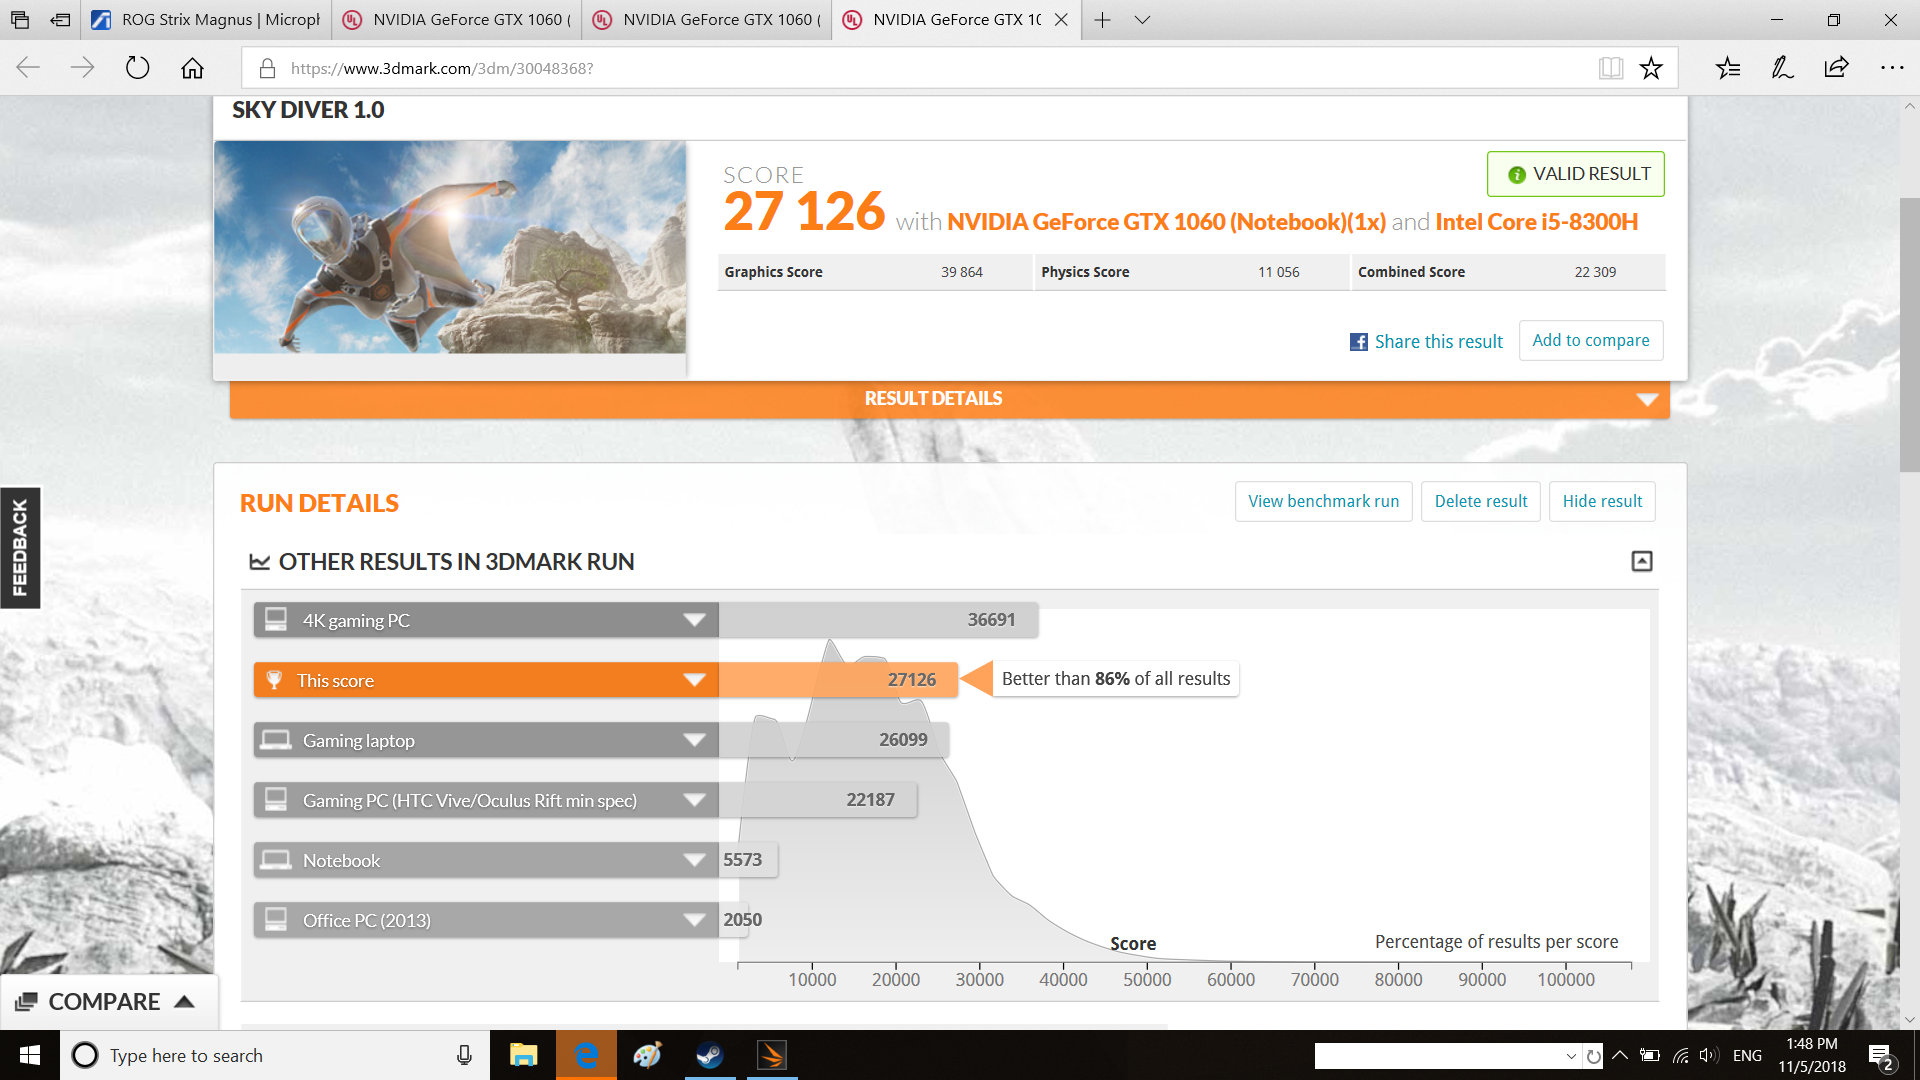The width and height of the screenshot is (1920, 1080).
Task: Open a new browser tab
Action: [1102, 19]
